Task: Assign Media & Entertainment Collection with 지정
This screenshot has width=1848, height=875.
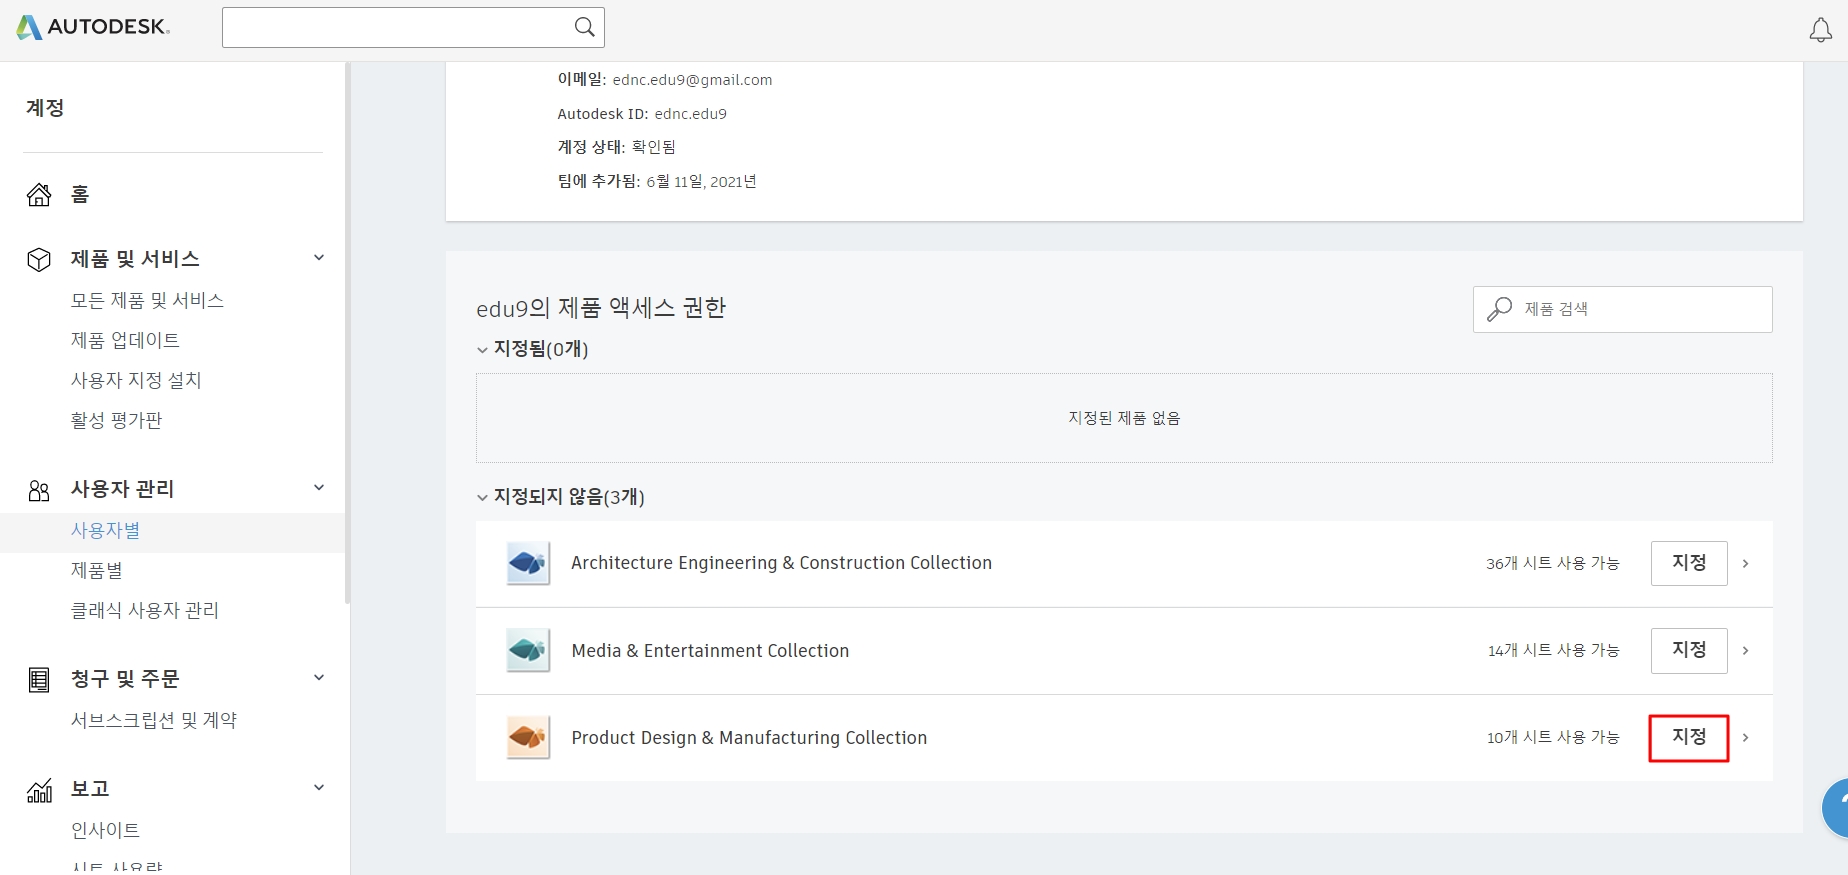Action: (x=1689, y=650)
